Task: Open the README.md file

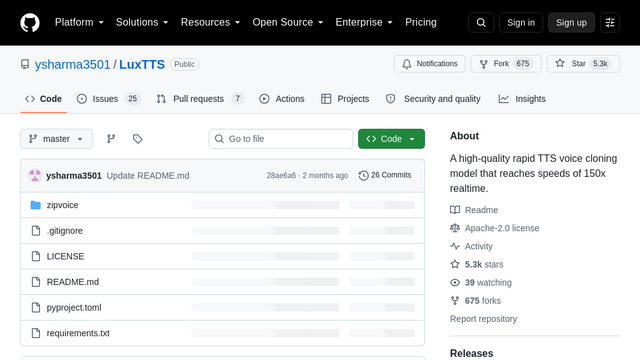Action: pyautogui.click(x=73, y=282)
